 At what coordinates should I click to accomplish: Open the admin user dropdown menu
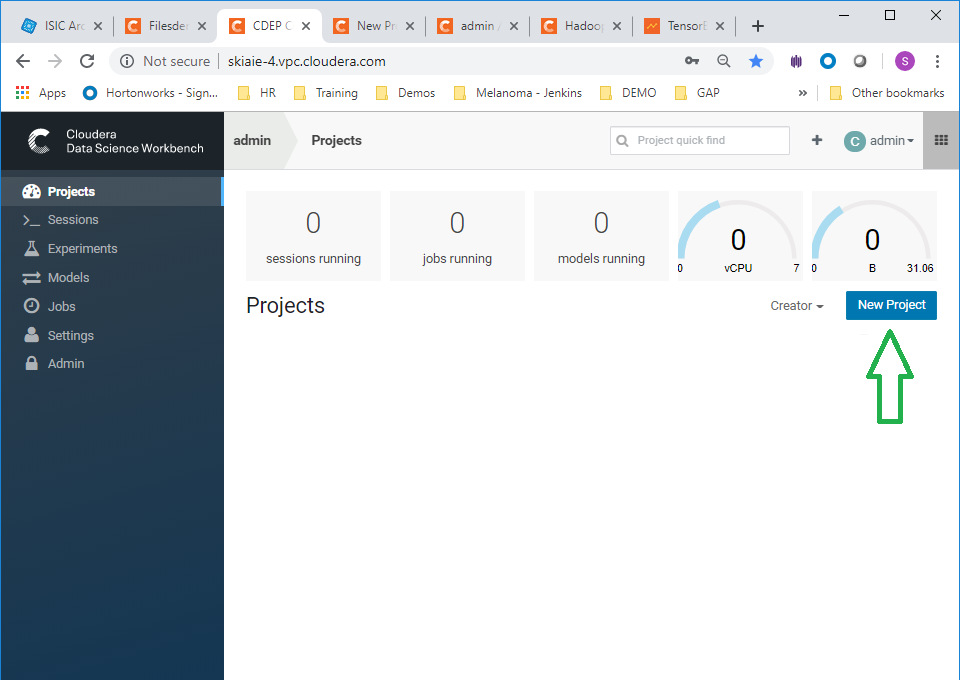(x=879, y=141)
